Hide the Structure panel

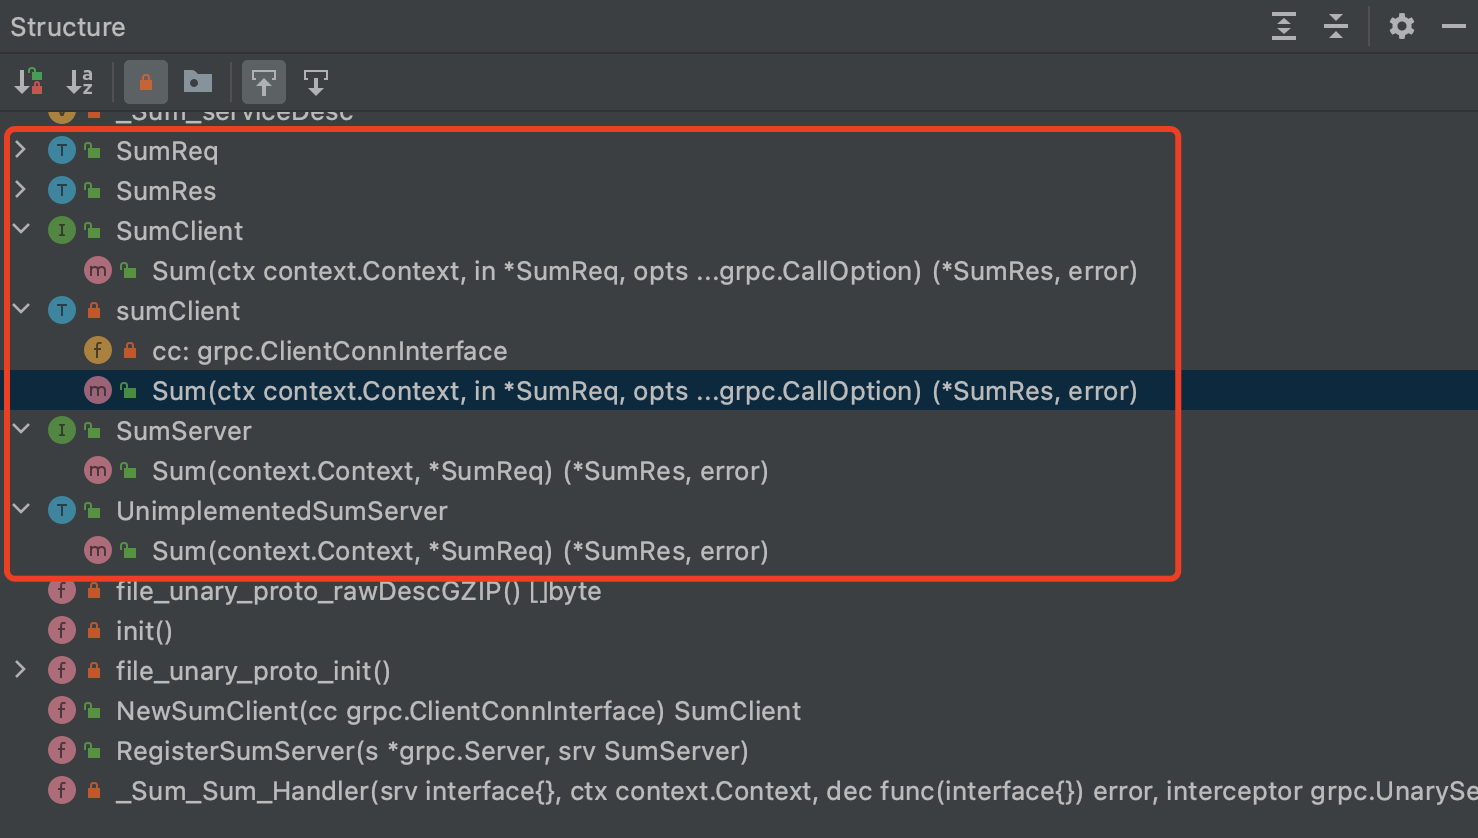point(1453,27)
